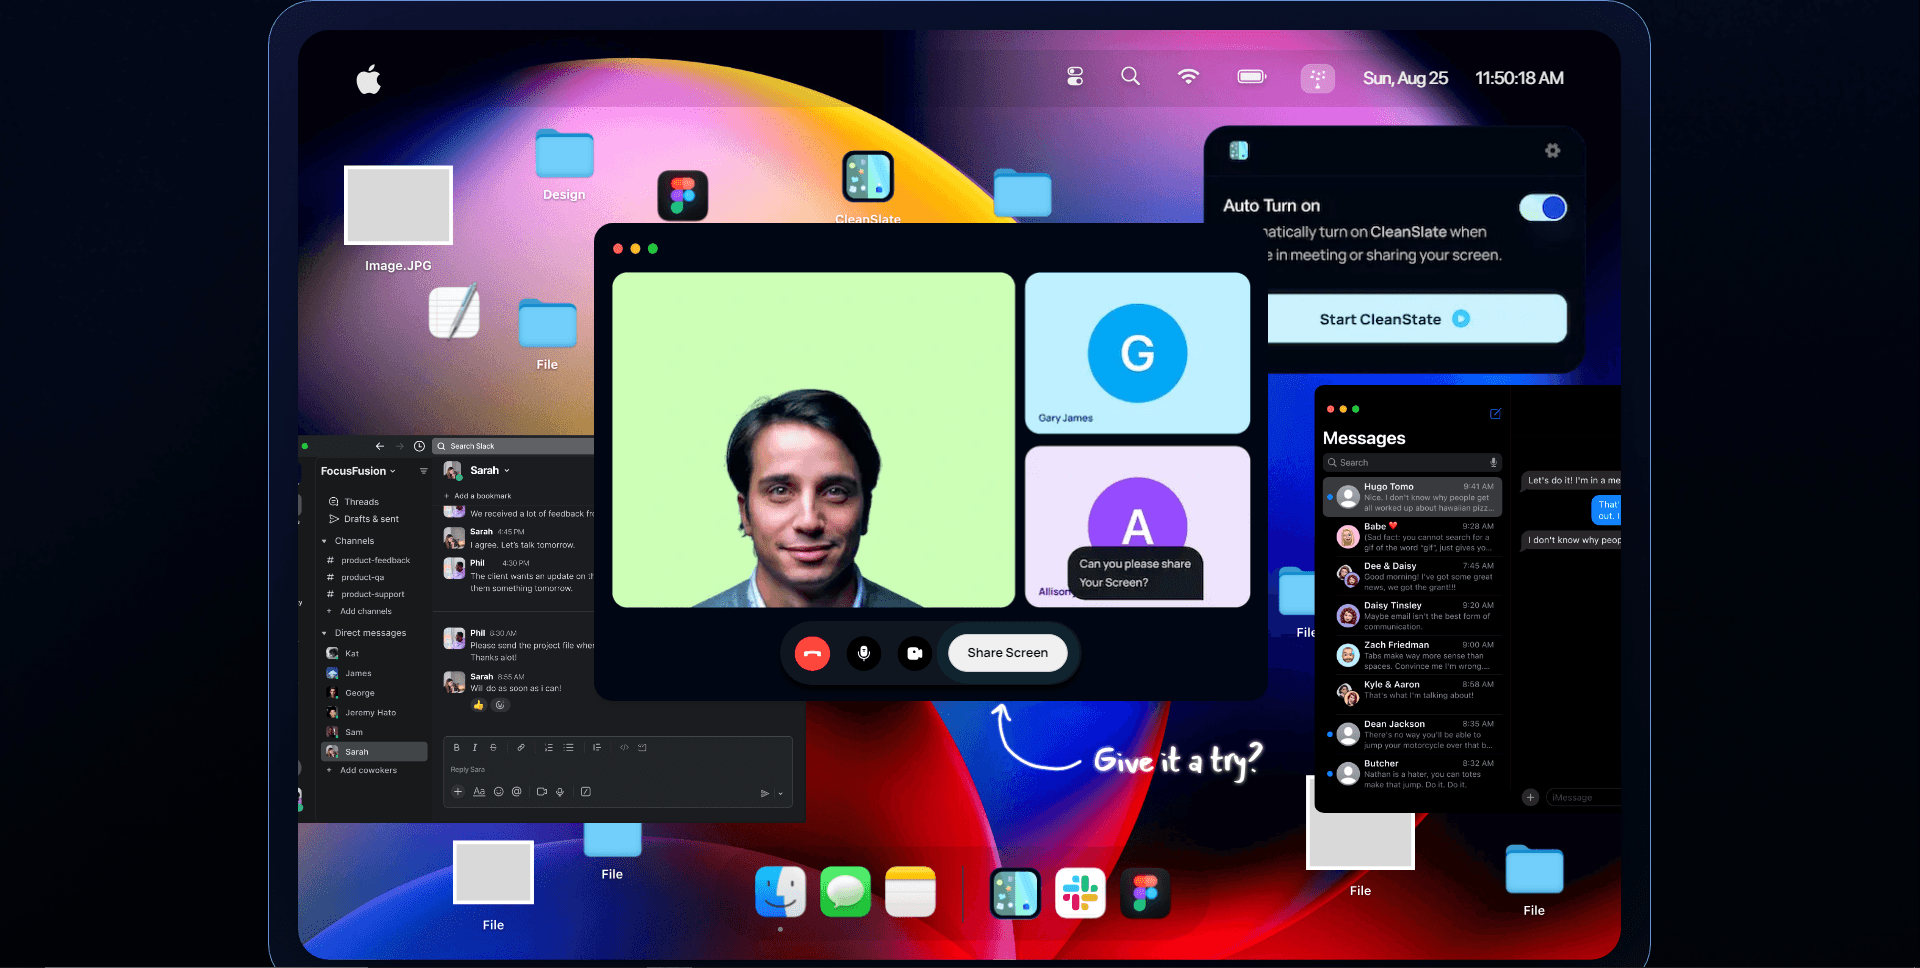Screen dimensions: 1920x968
Task: Open Finder in the dock
Action: [x=781, y=892]
